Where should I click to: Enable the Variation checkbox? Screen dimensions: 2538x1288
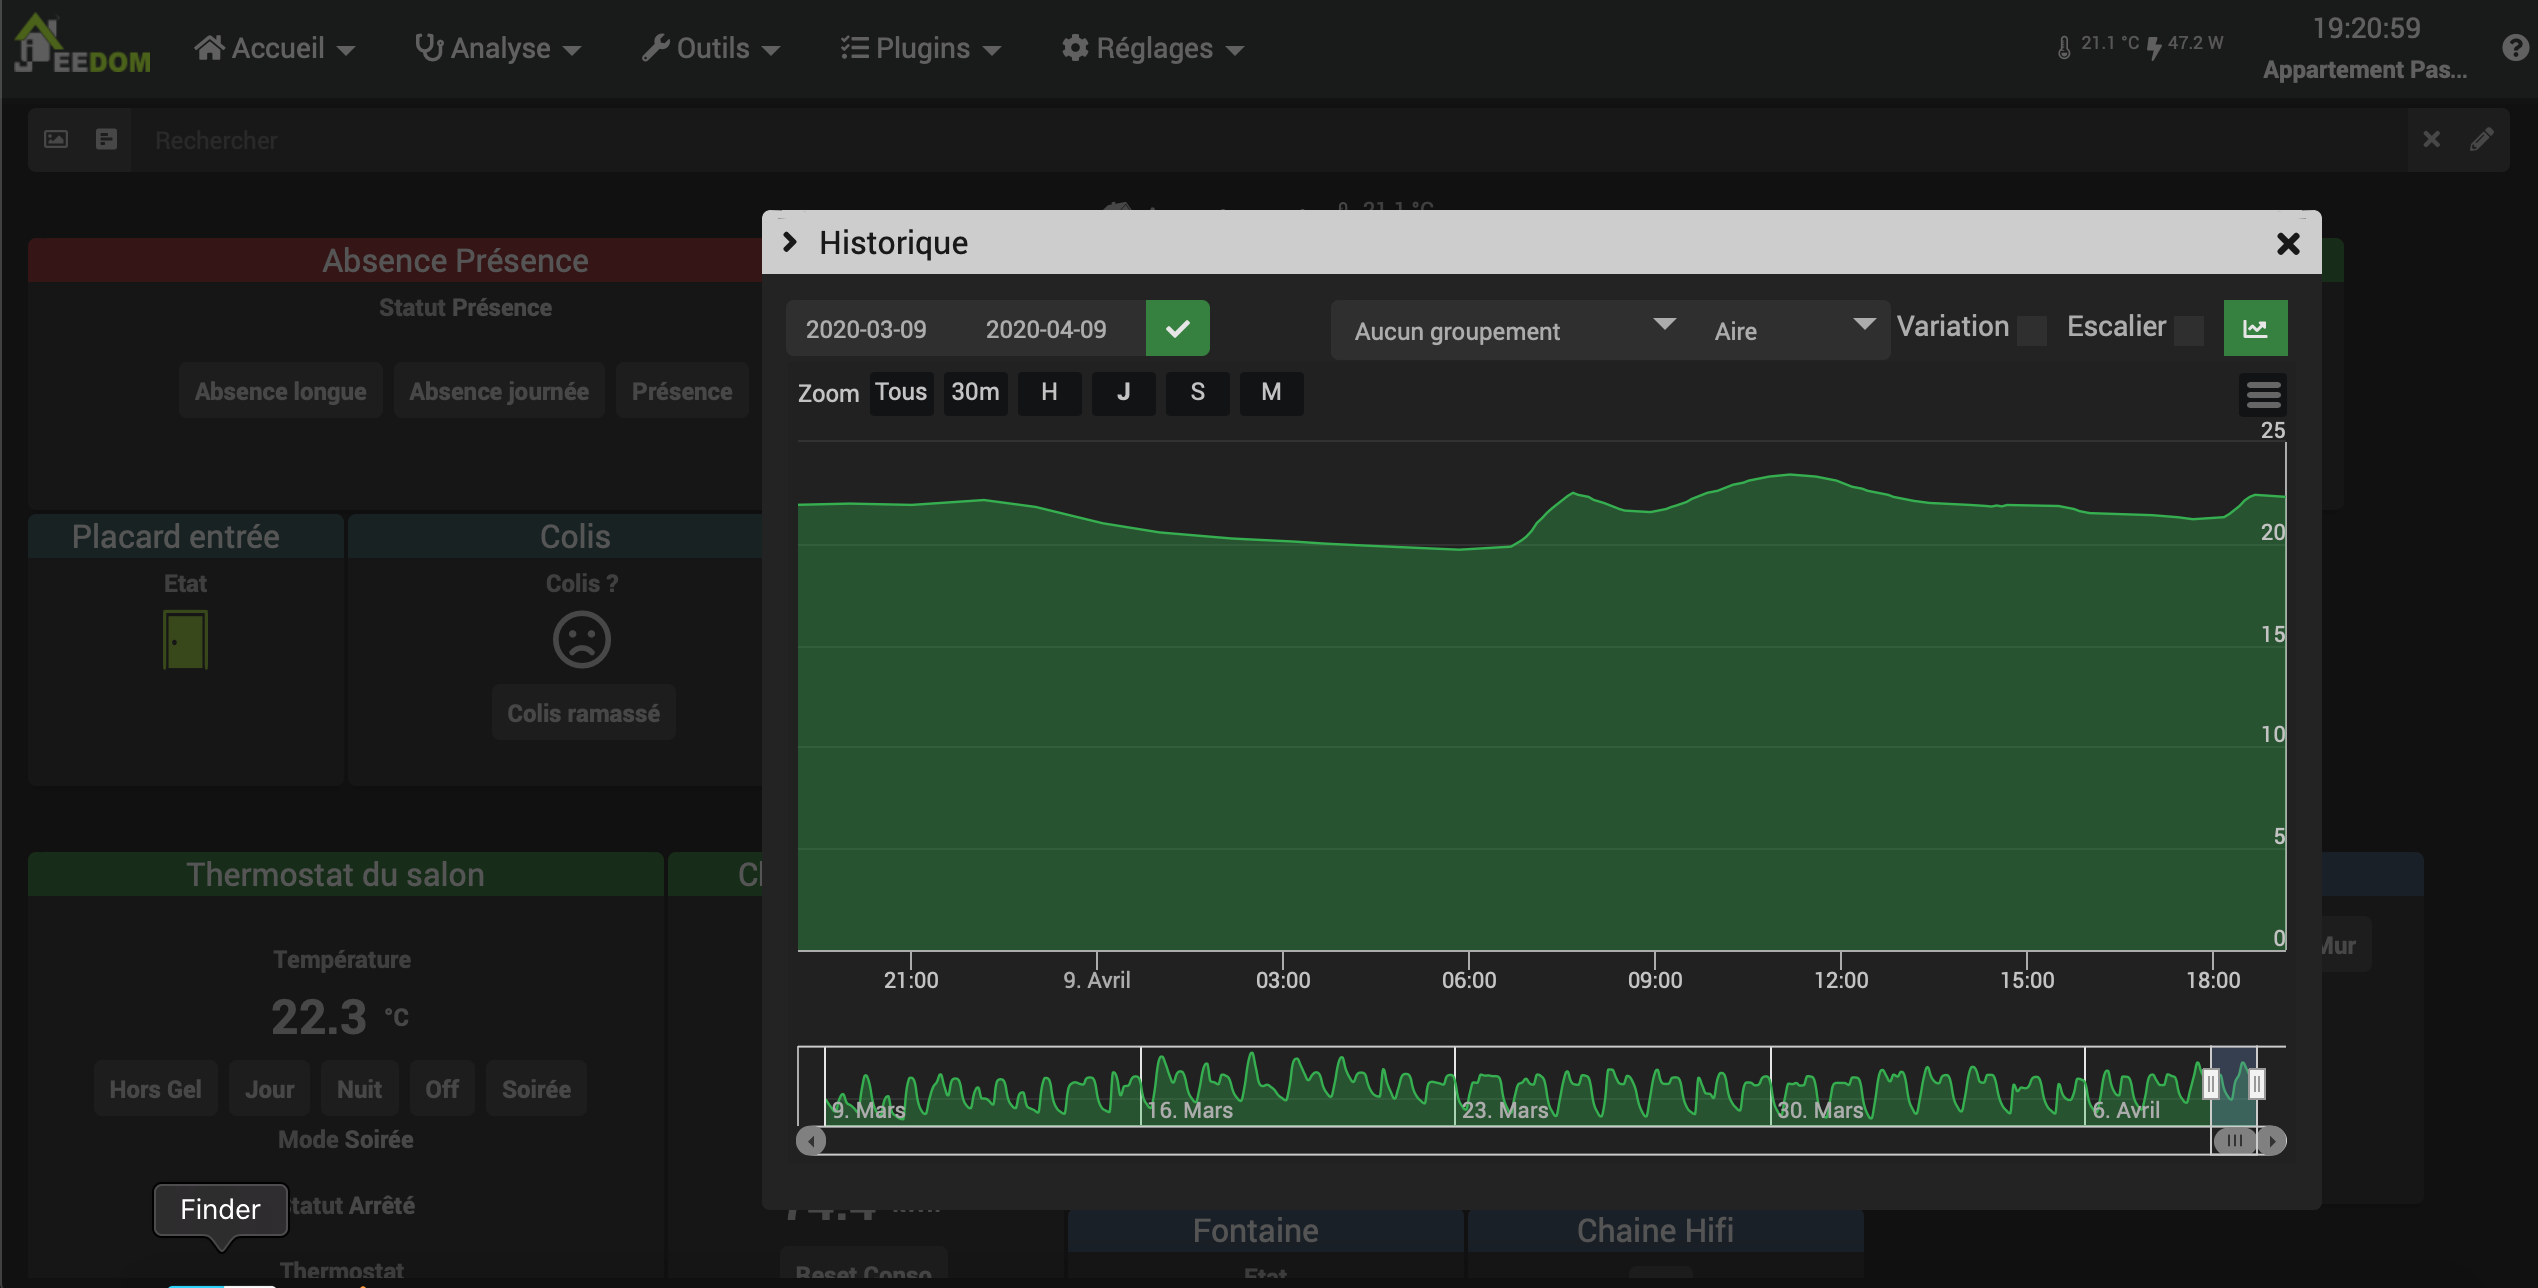(2031, 331)
